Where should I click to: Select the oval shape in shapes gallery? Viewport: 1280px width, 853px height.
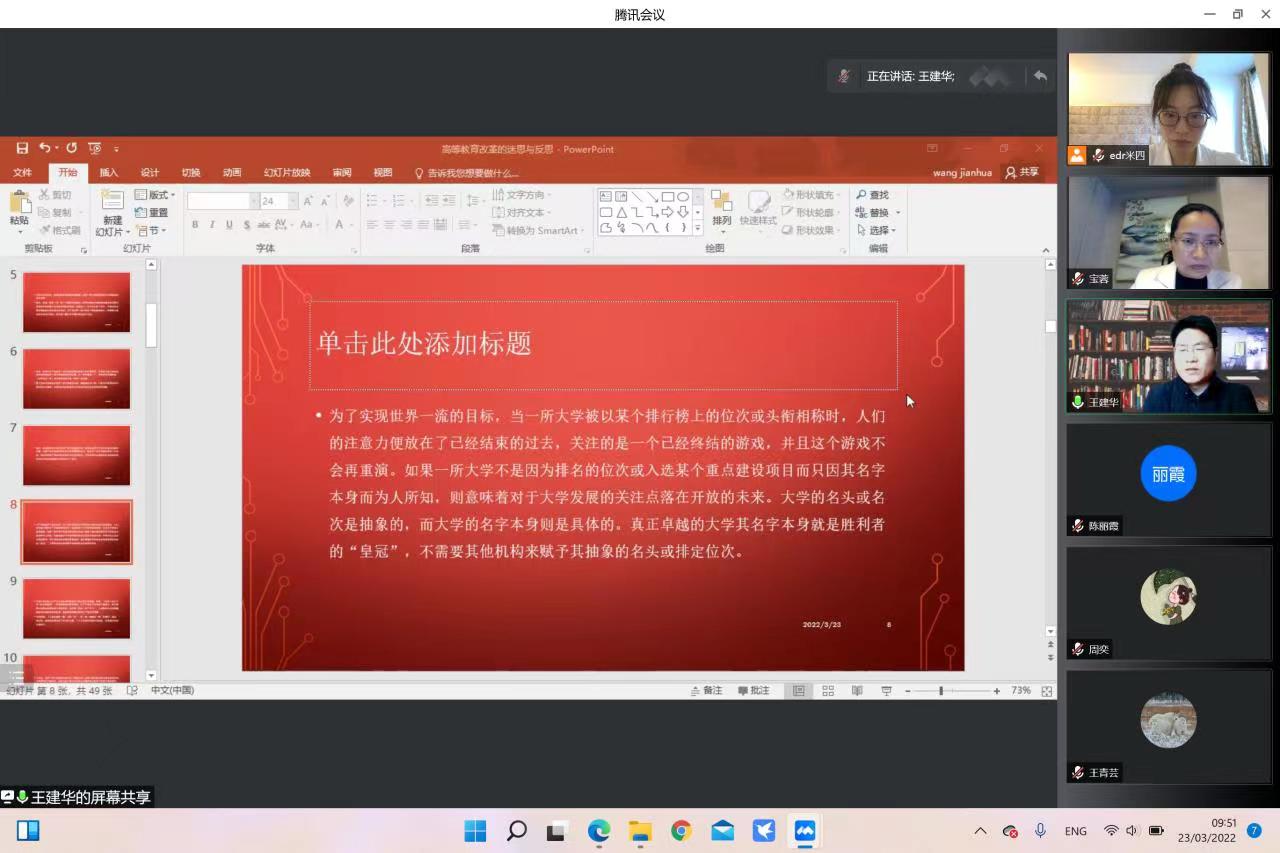click(x=683, y=196)
